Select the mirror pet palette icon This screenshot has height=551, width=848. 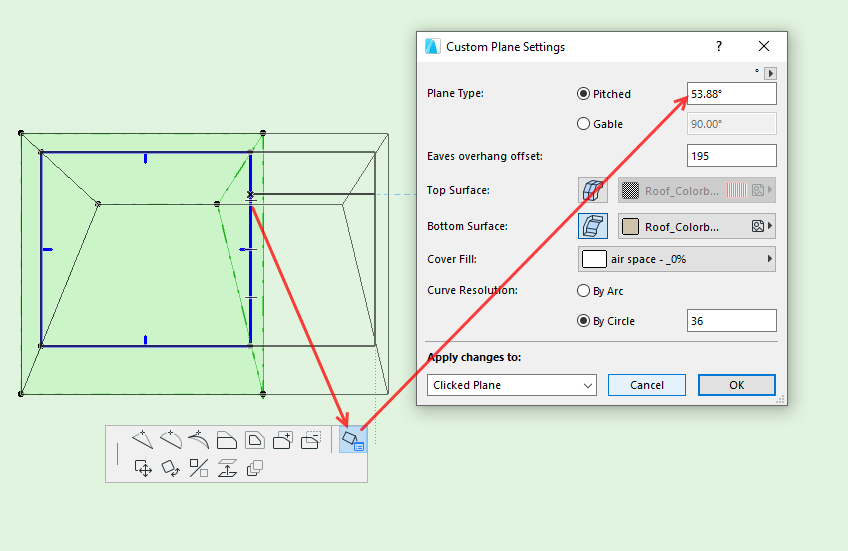click(199, 468)
